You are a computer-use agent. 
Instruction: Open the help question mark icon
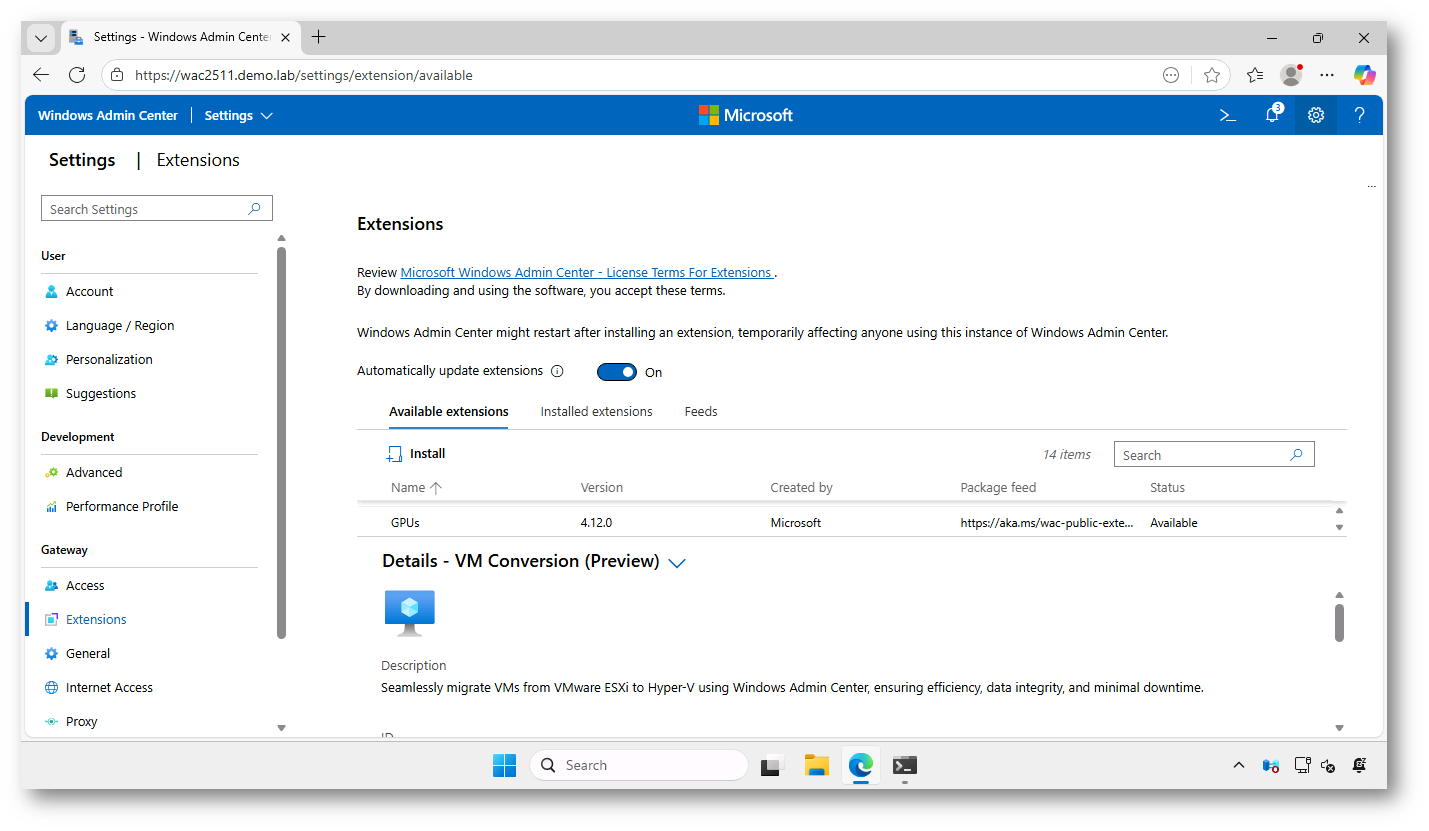coord(1359,115)
